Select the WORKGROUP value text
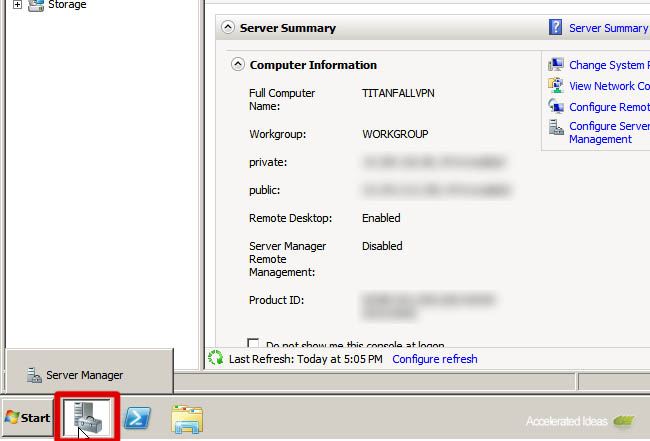 [x=395, y=134]
